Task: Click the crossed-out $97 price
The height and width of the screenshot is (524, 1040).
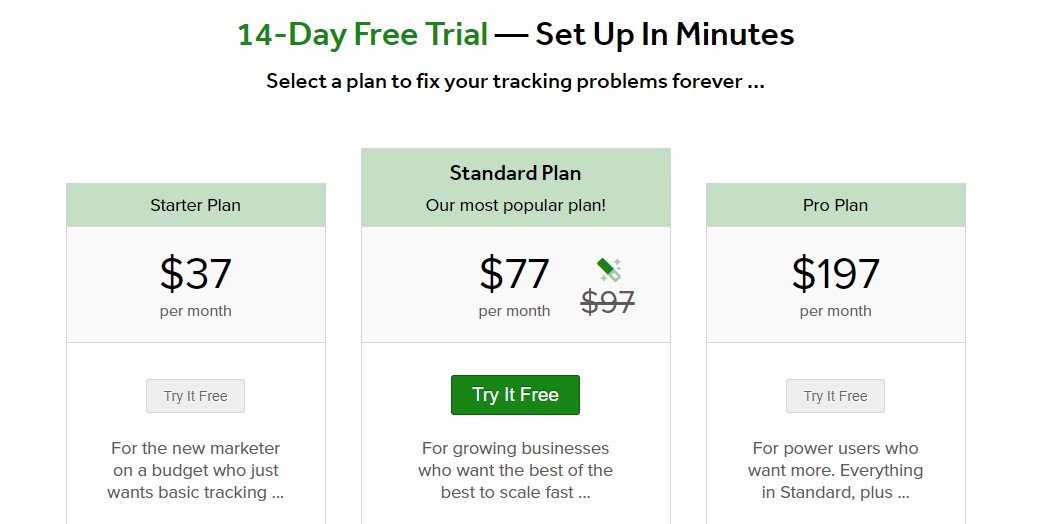Action: (608, 302)
